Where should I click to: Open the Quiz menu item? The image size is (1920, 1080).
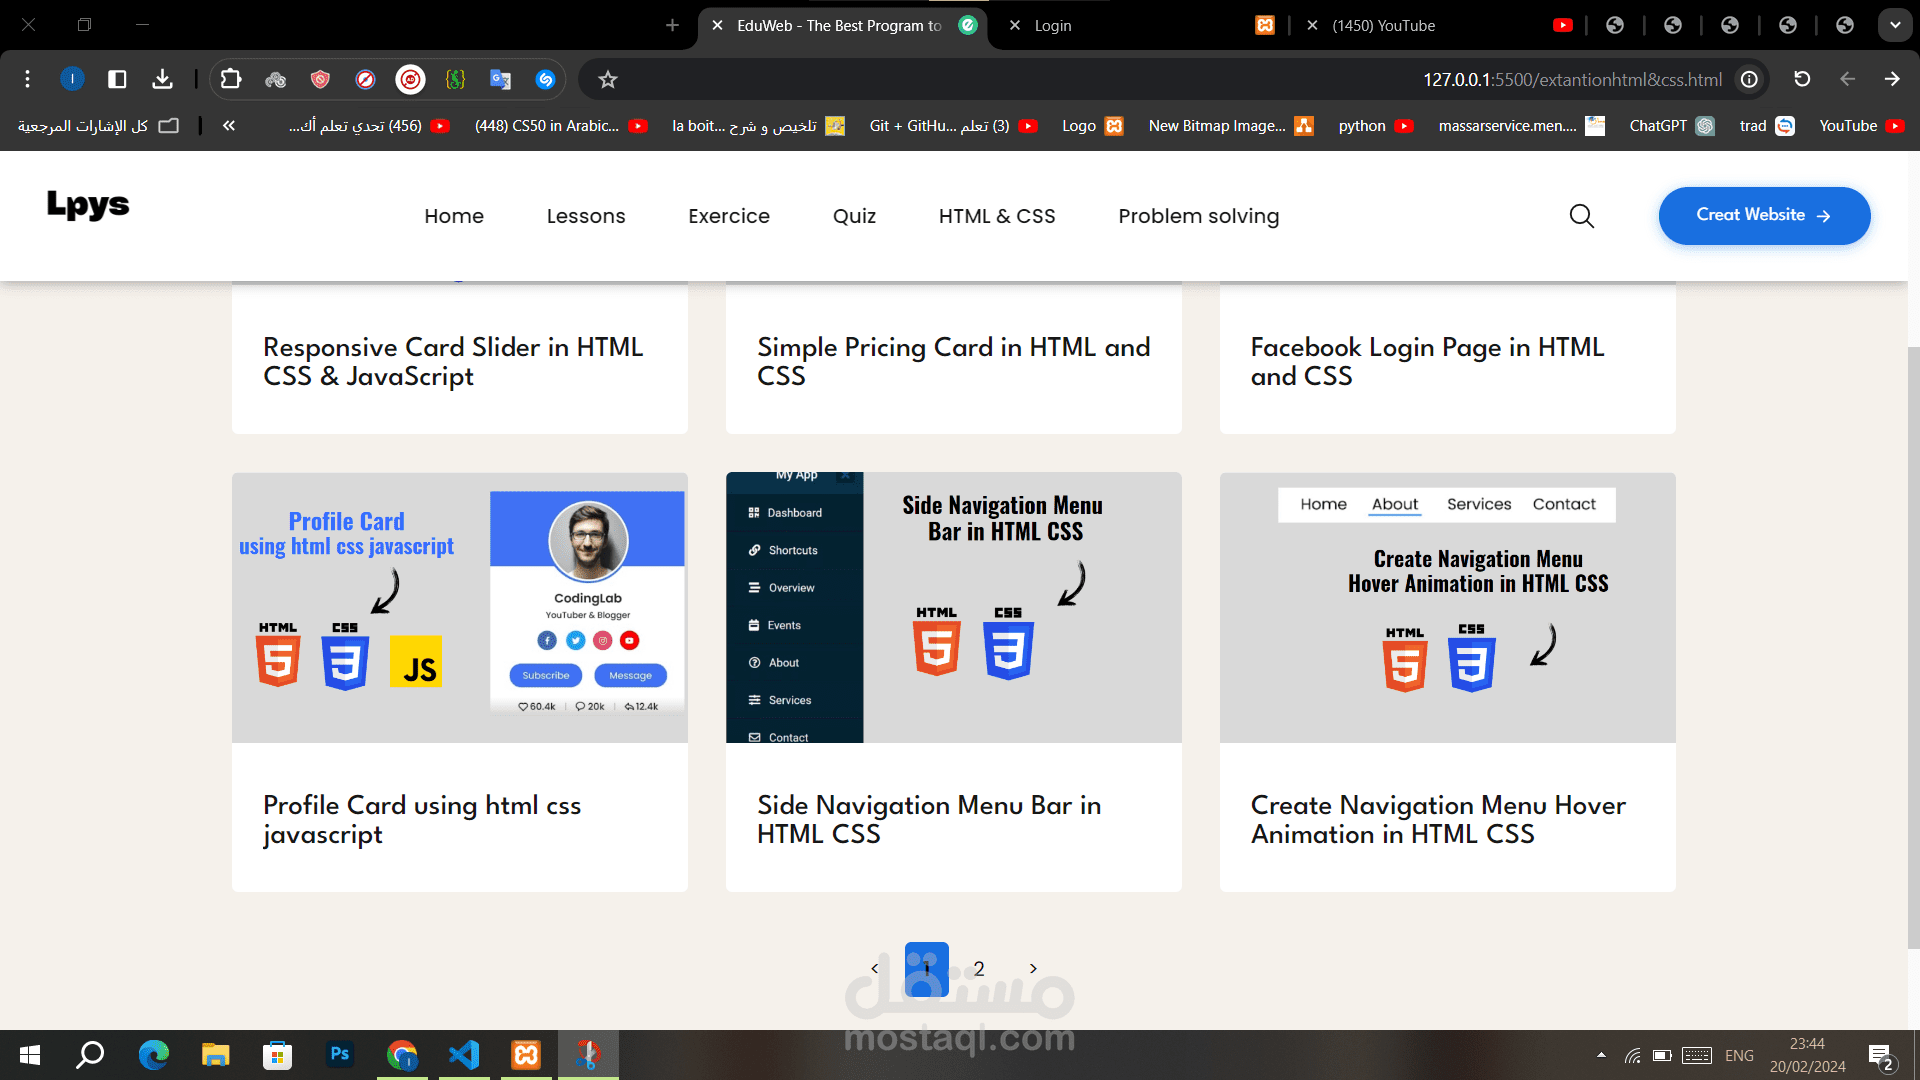(x=854, y=215)
